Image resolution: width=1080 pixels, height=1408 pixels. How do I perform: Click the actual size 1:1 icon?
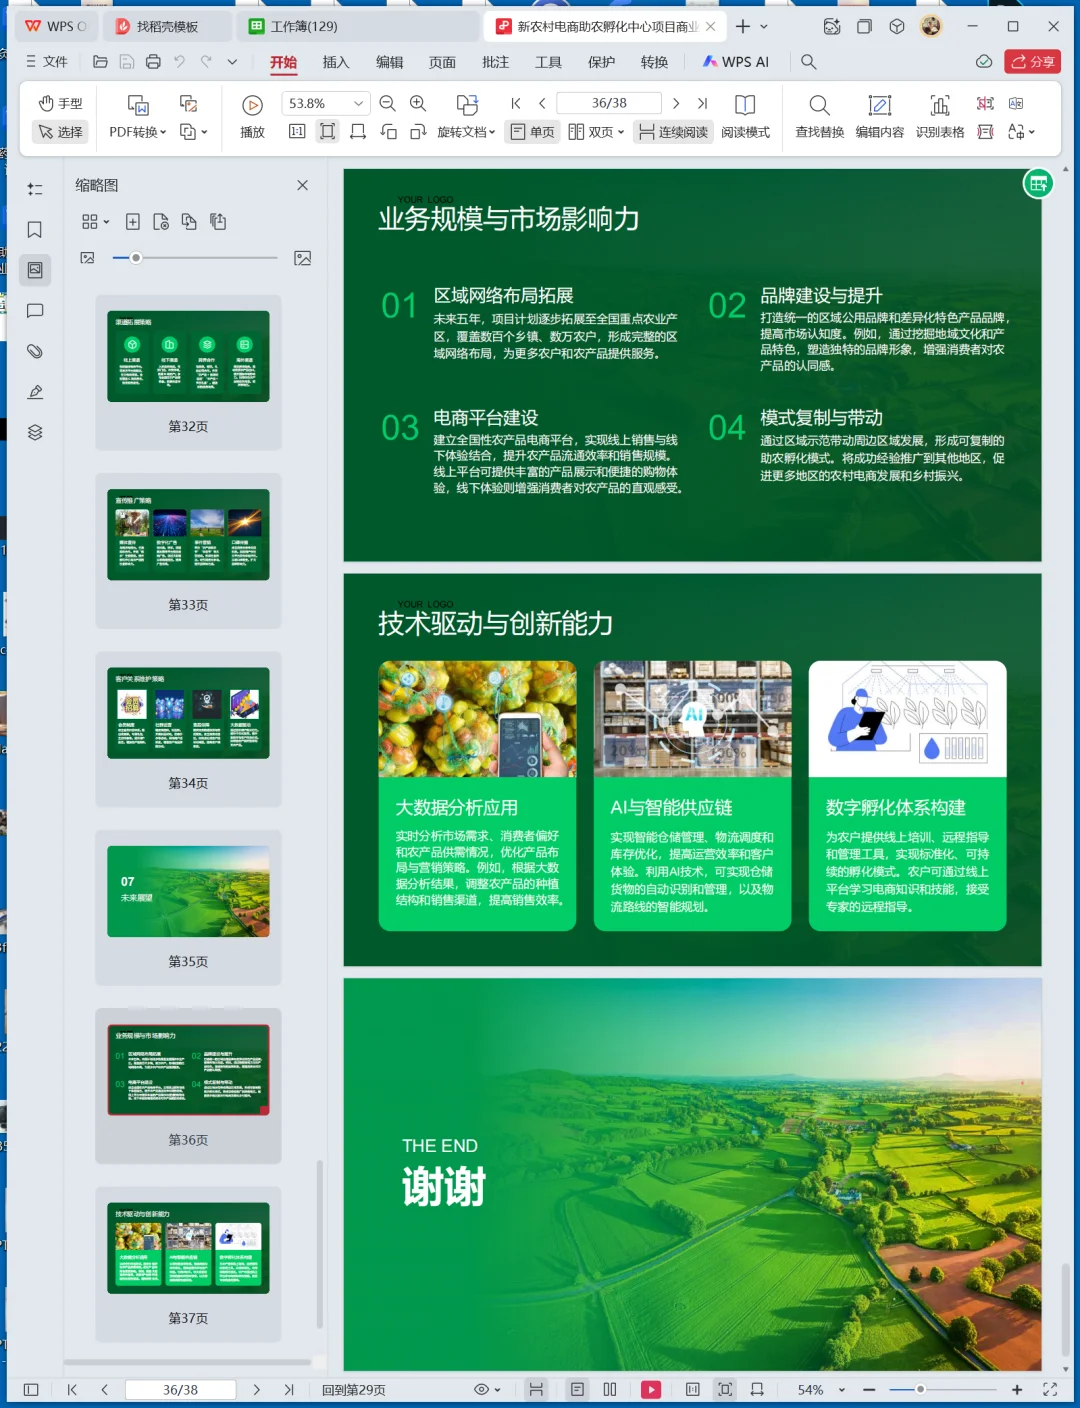point(297,131)
